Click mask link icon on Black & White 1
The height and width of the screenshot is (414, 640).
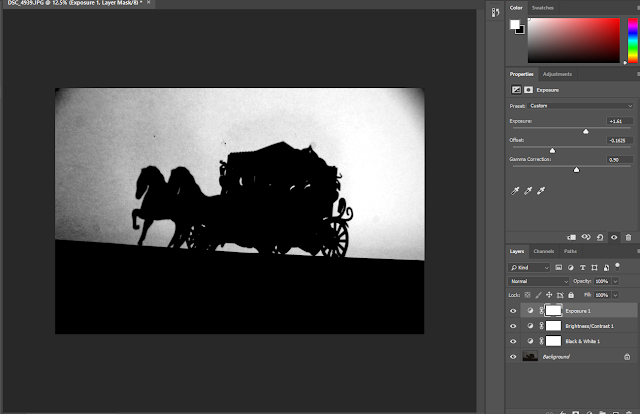pyautogui.click(x=542, y=341)
